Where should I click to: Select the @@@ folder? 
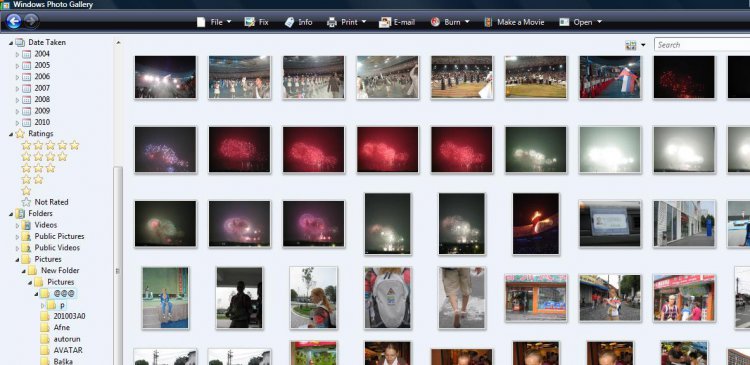click(x=58, y=293)
